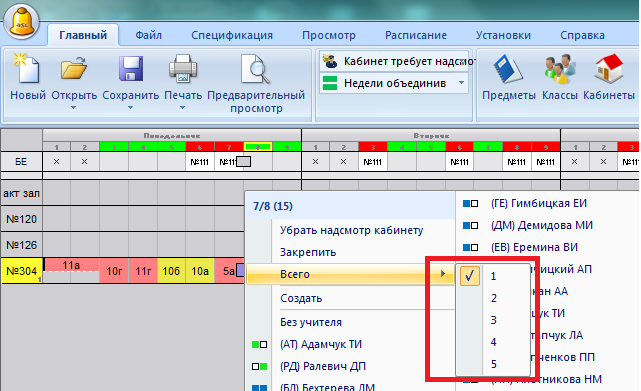Expand the Печать dropdown arrow

click(x=183, y=108)
